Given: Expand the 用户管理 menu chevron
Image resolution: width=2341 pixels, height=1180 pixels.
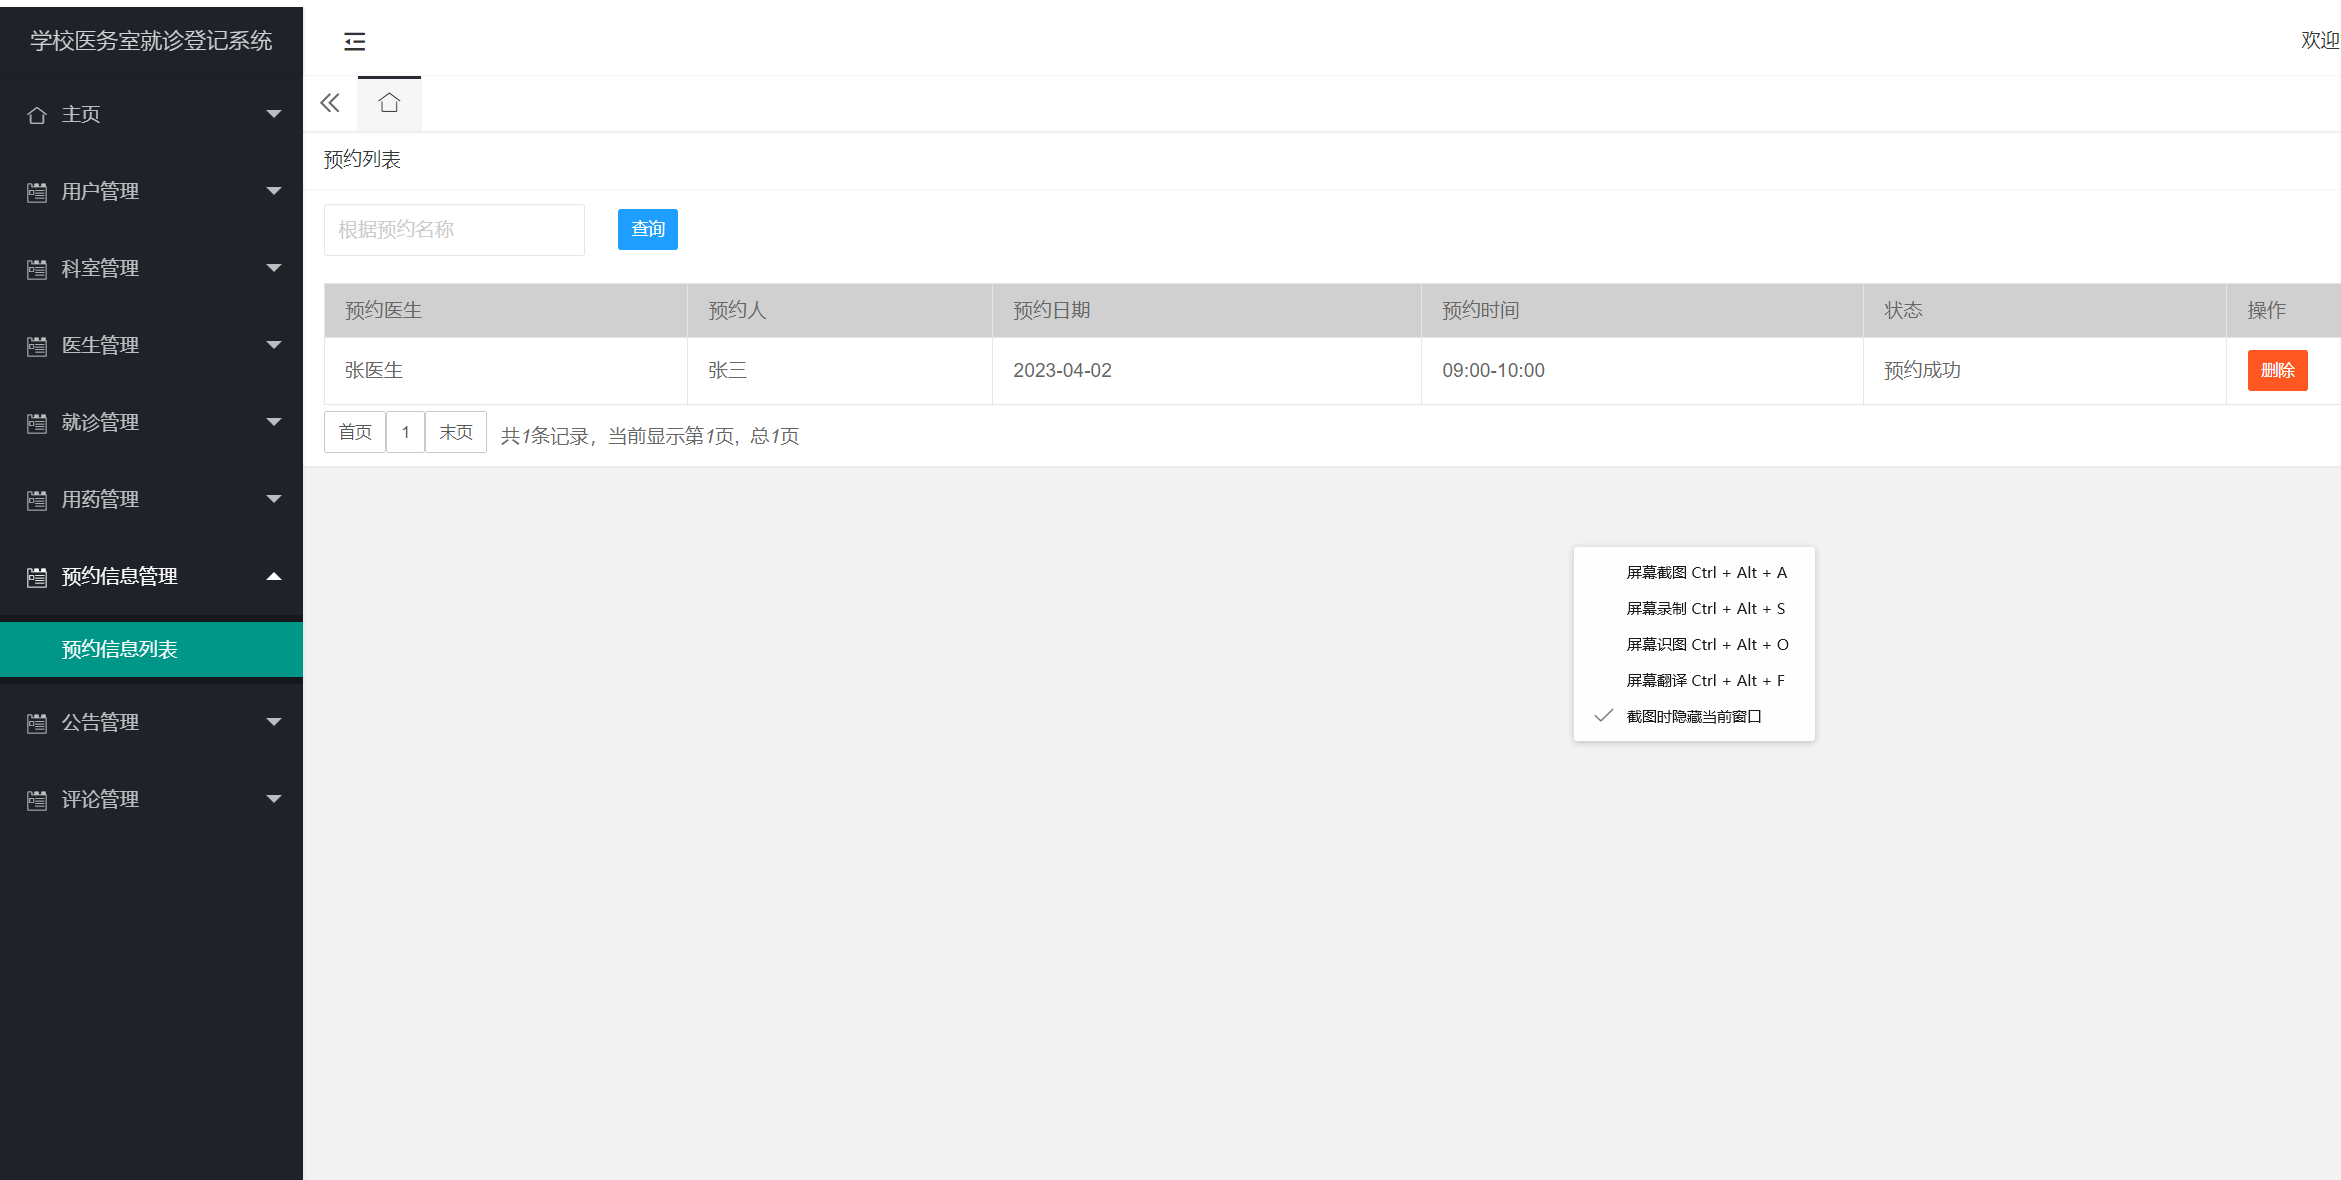Looking at the screenshot, I should [274, 191].
